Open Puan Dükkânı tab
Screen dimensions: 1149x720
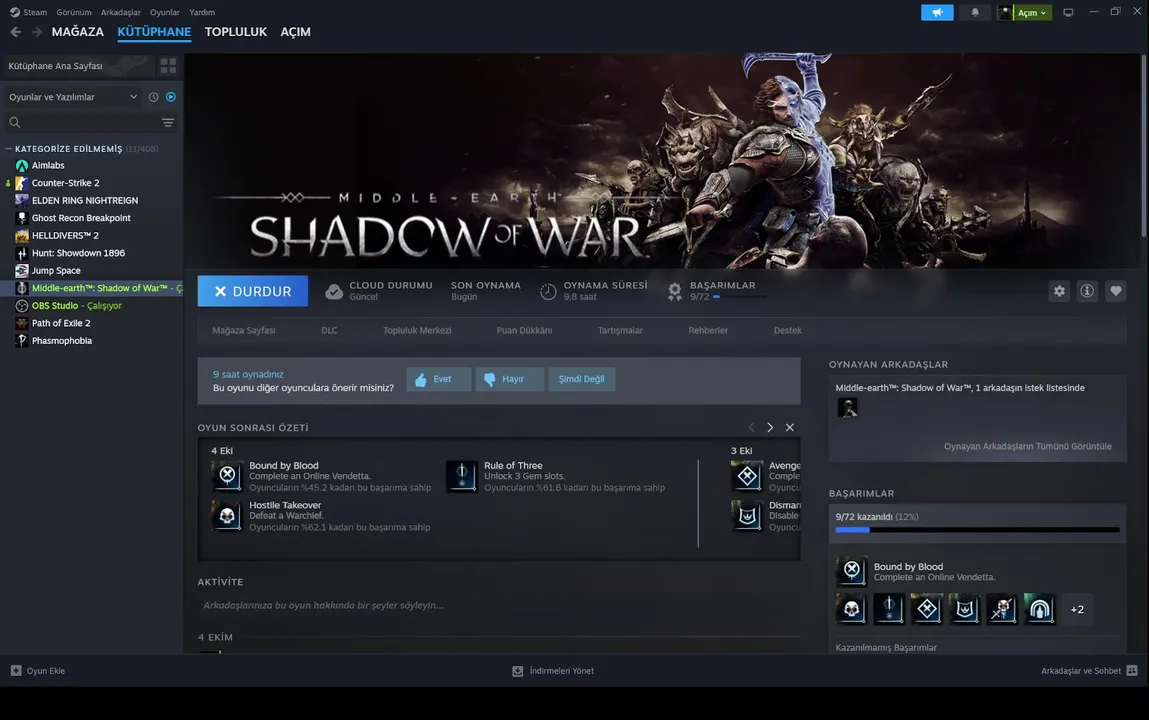tap(525, 330)
